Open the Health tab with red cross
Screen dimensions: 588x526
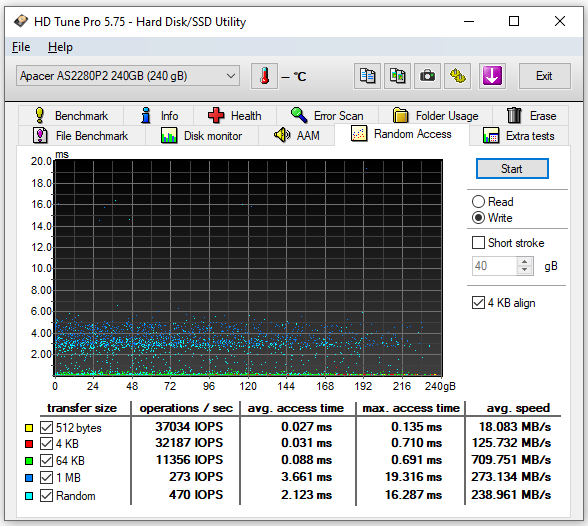tap(235, 115)
